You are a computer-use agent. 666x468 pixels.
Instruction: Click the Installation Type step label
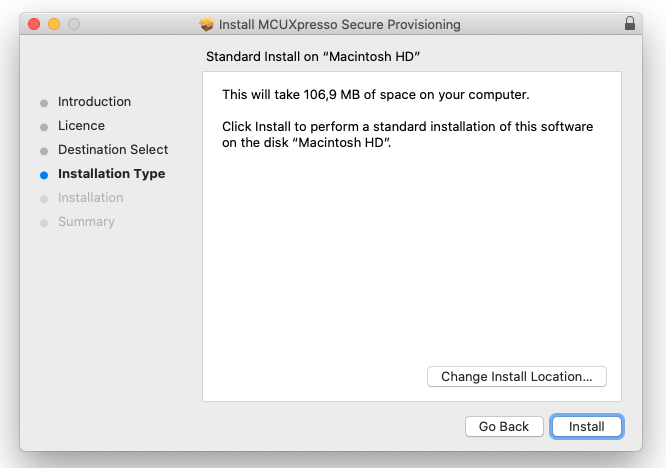point(111,174)
